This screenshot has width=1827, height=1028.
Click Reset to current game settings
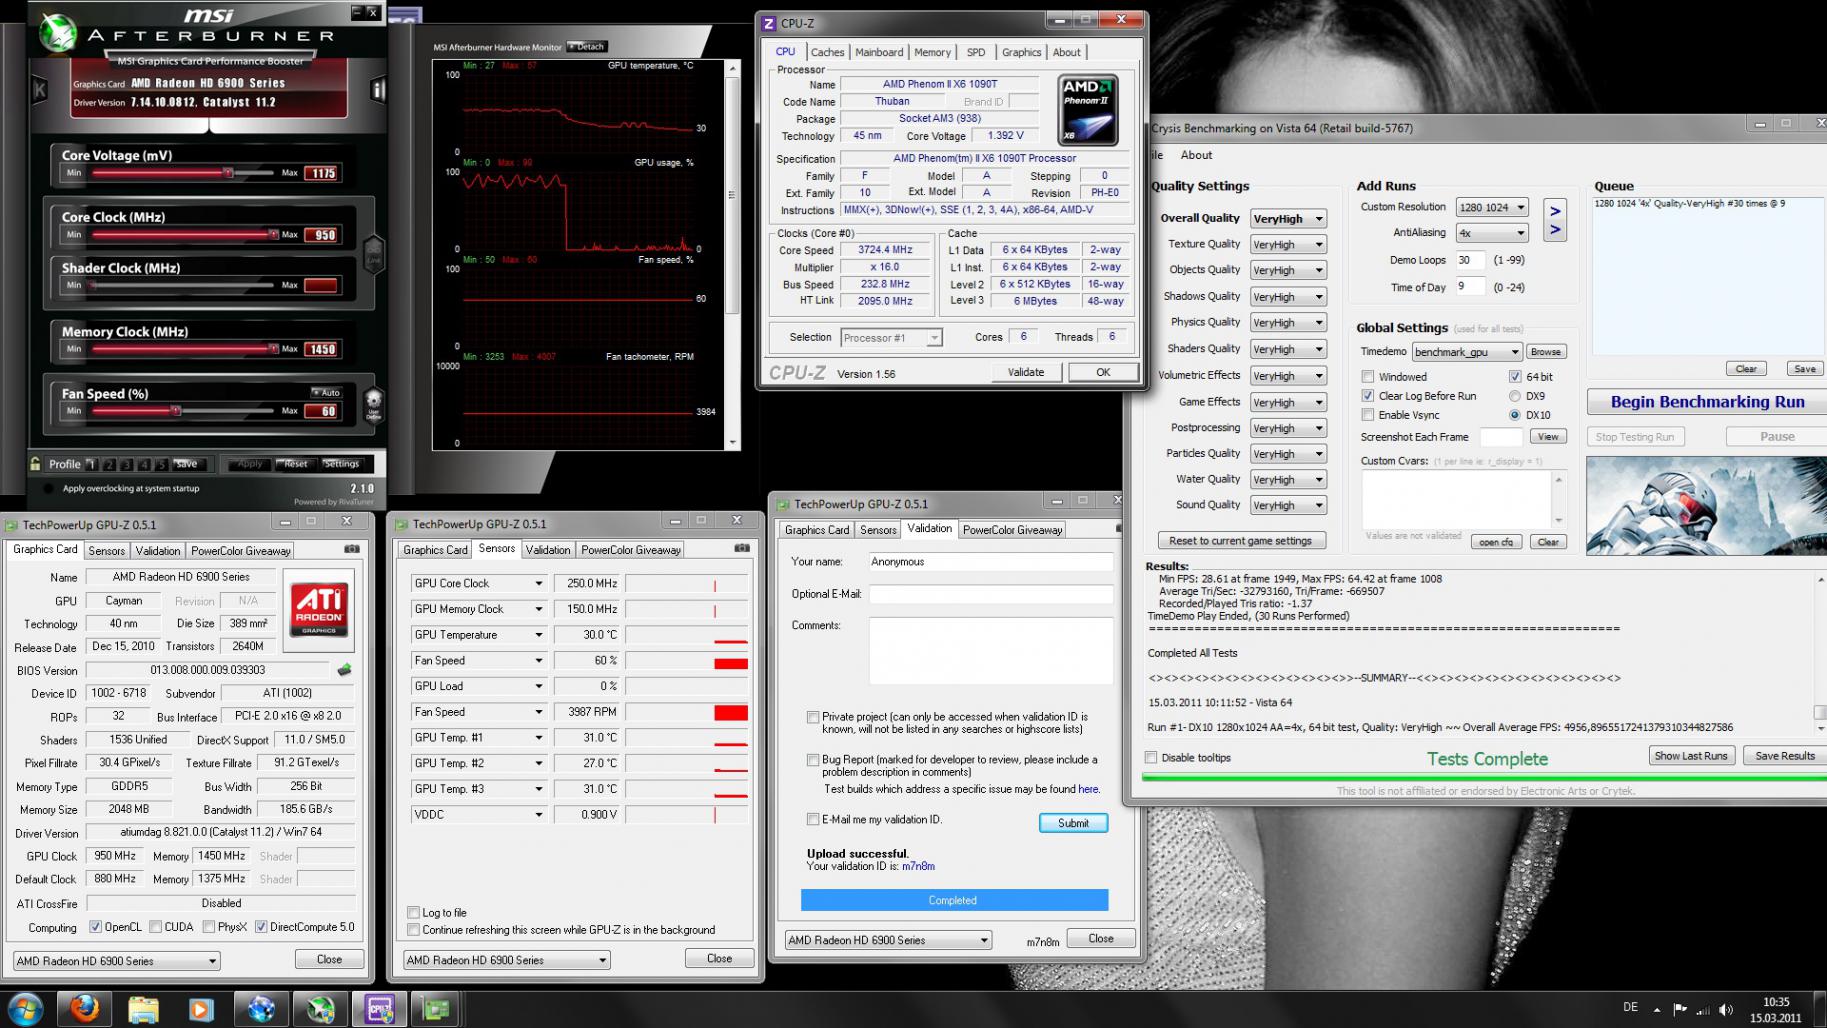(1240, 541)
